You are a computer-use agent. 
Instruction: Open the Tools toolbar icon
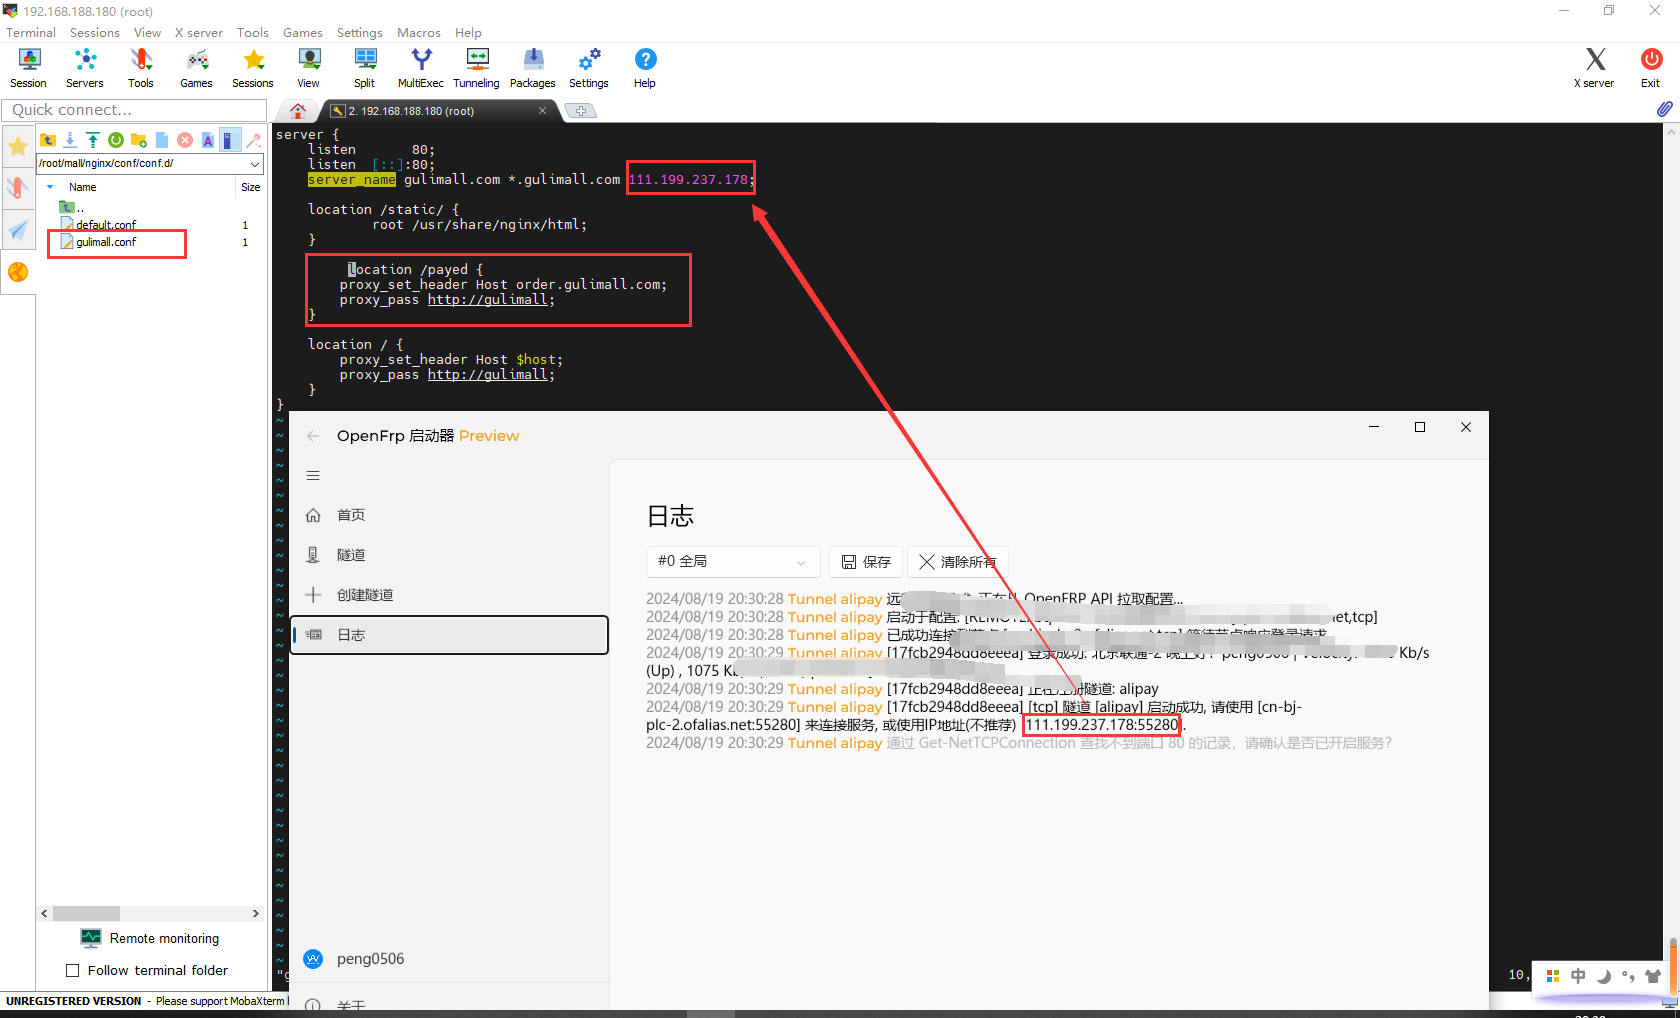[x=141, y=68]
